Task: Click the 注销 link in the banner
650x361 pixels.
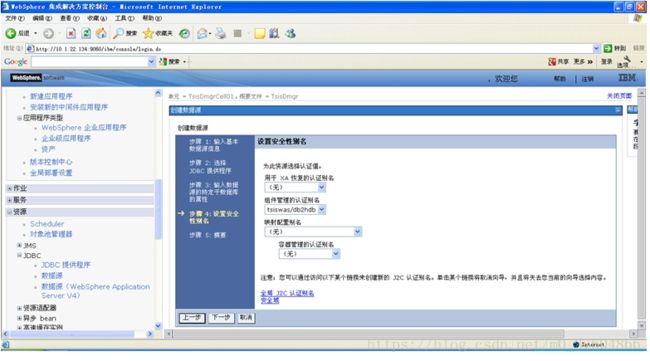Action: pyautogui.click(x=587, y=79)
